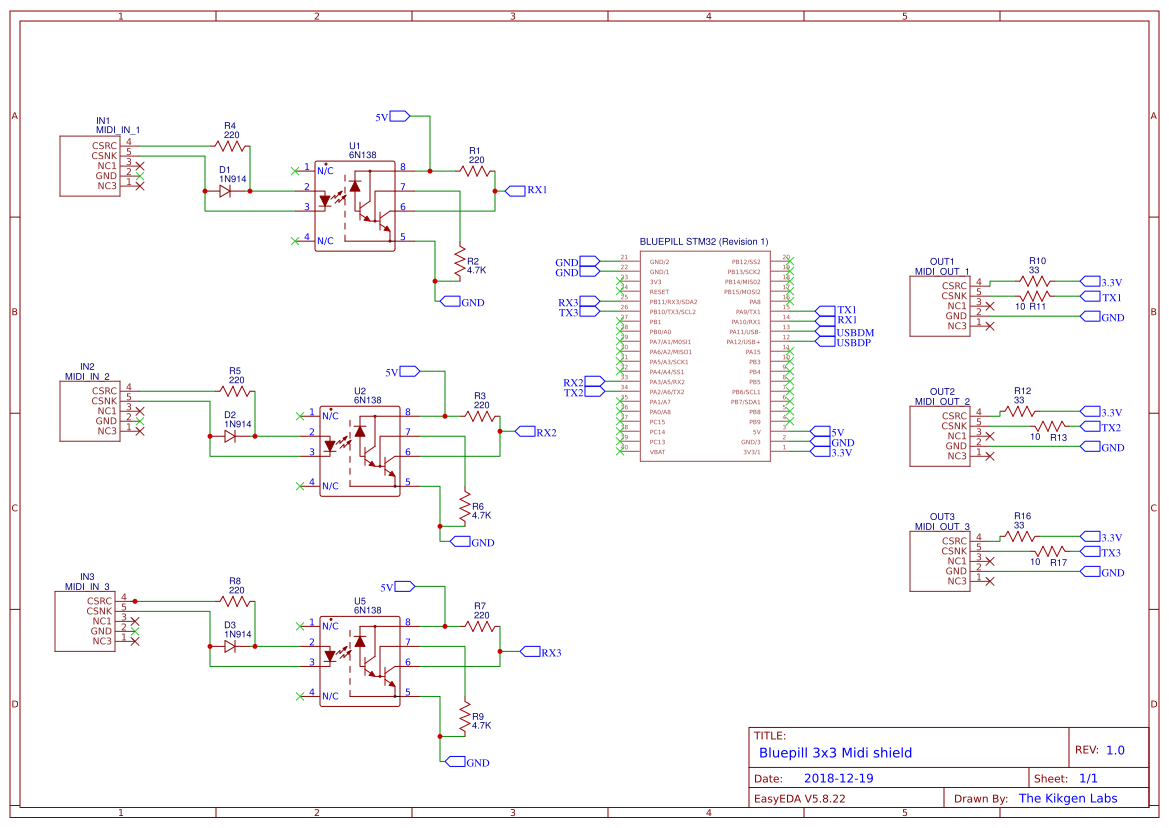Click the drawn by The Kikgen Labs text
This screenshot has width=1169, height=828.
[1068, 798]
